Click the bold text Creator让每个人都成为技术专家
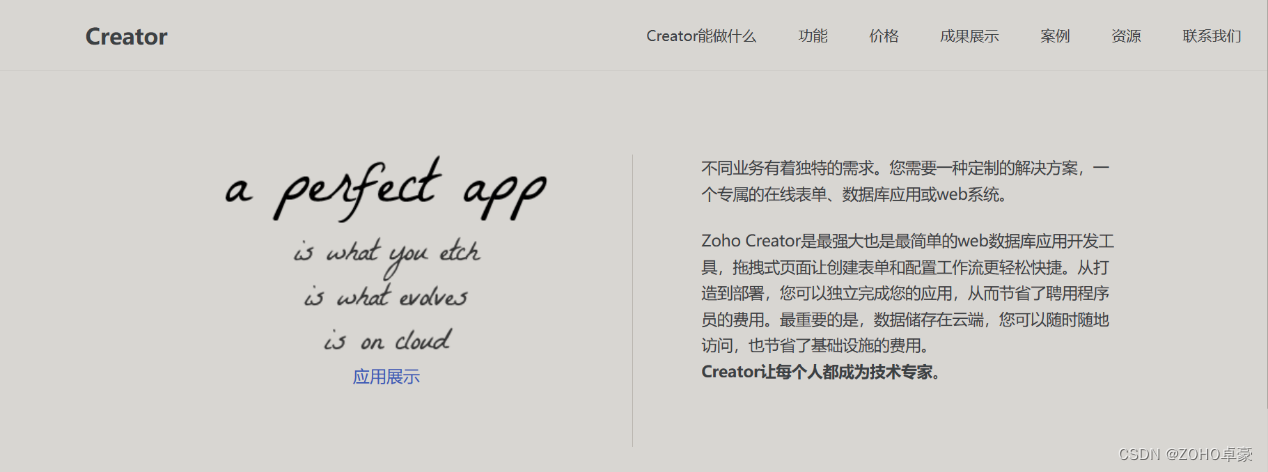The width and height of the screenshot is (1268, 472). tap(821, 372)
